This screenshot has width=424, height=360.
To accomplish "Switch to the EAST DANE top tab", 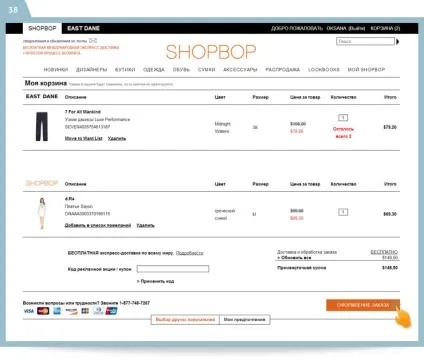I will click(83, 28).
